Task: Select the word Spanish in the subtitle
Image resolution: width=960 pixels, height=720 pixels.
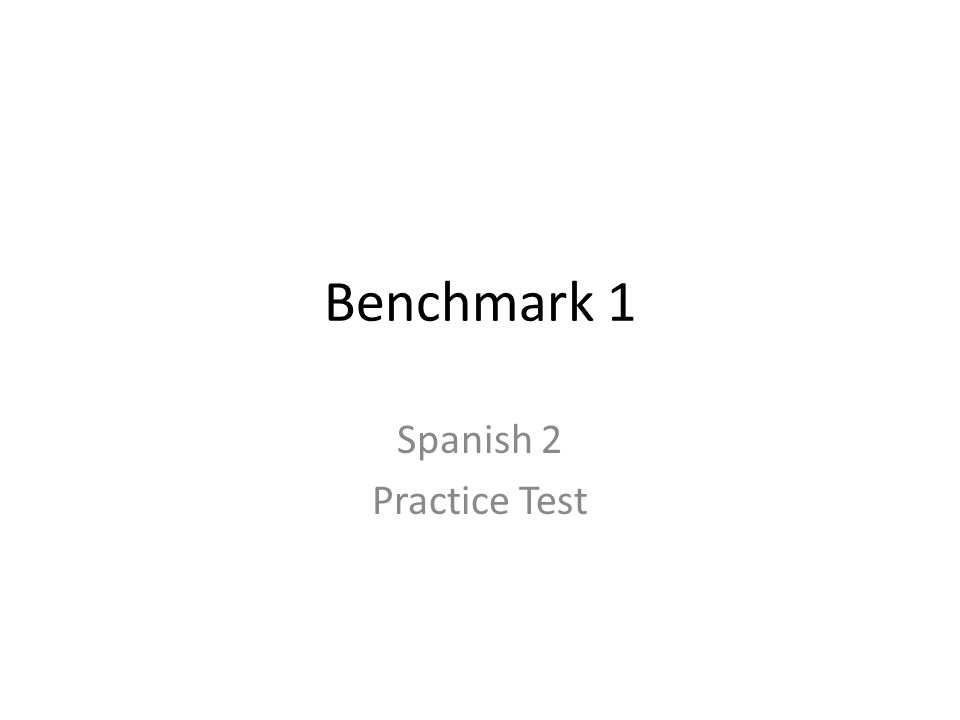Action: tap(464, 442)
